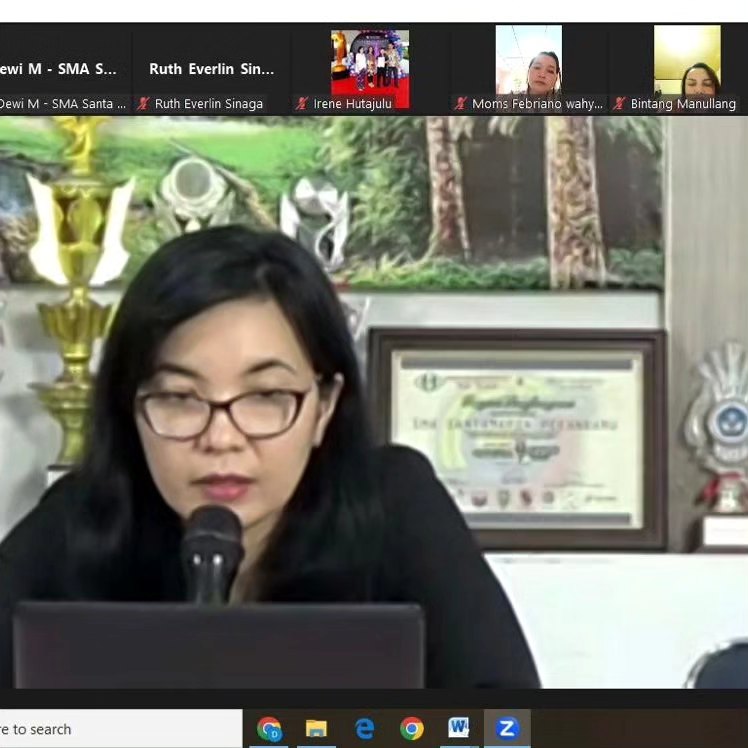Launch Microsoft Edge from the taskbar
The width and height of the screenshot is (748, 748).
click(364, 729)
